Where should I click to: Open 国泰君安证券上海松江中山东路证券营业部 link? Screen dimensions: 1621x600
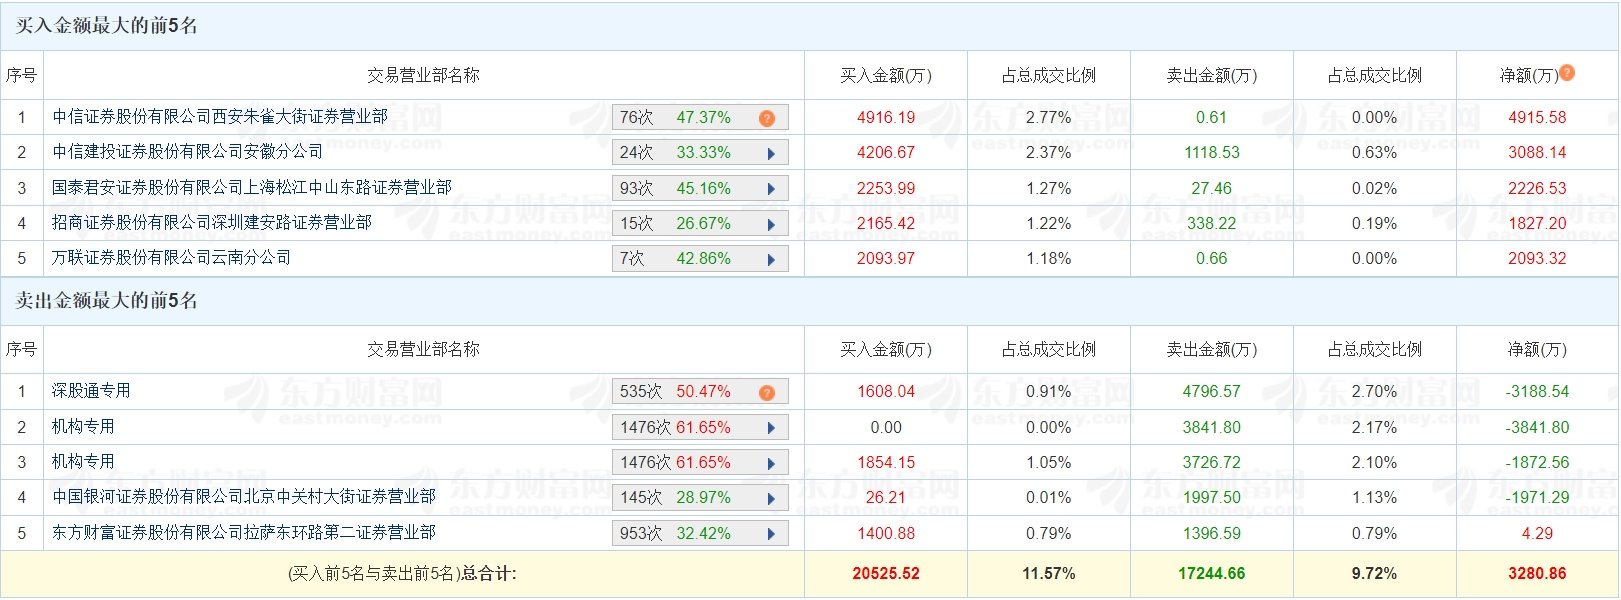(252, 187)
